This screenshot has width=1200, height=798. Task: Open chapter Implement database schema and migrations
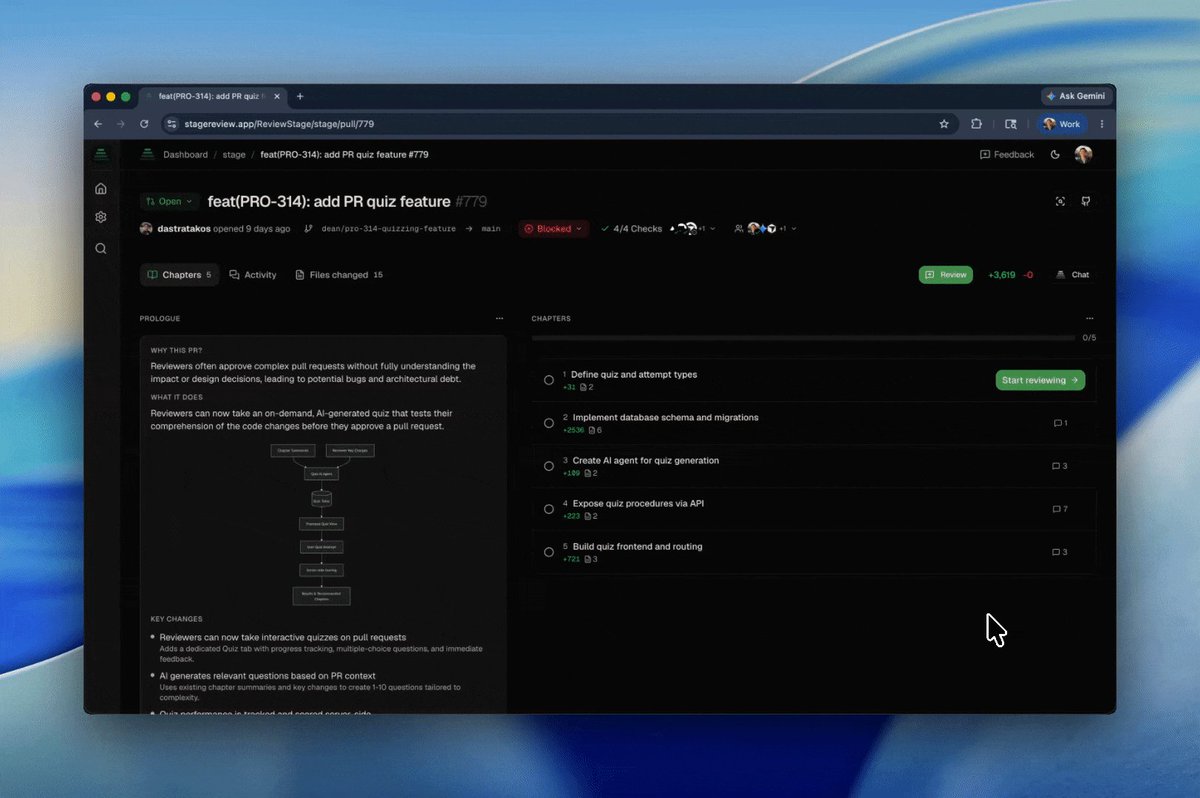[x=666, y=417]
